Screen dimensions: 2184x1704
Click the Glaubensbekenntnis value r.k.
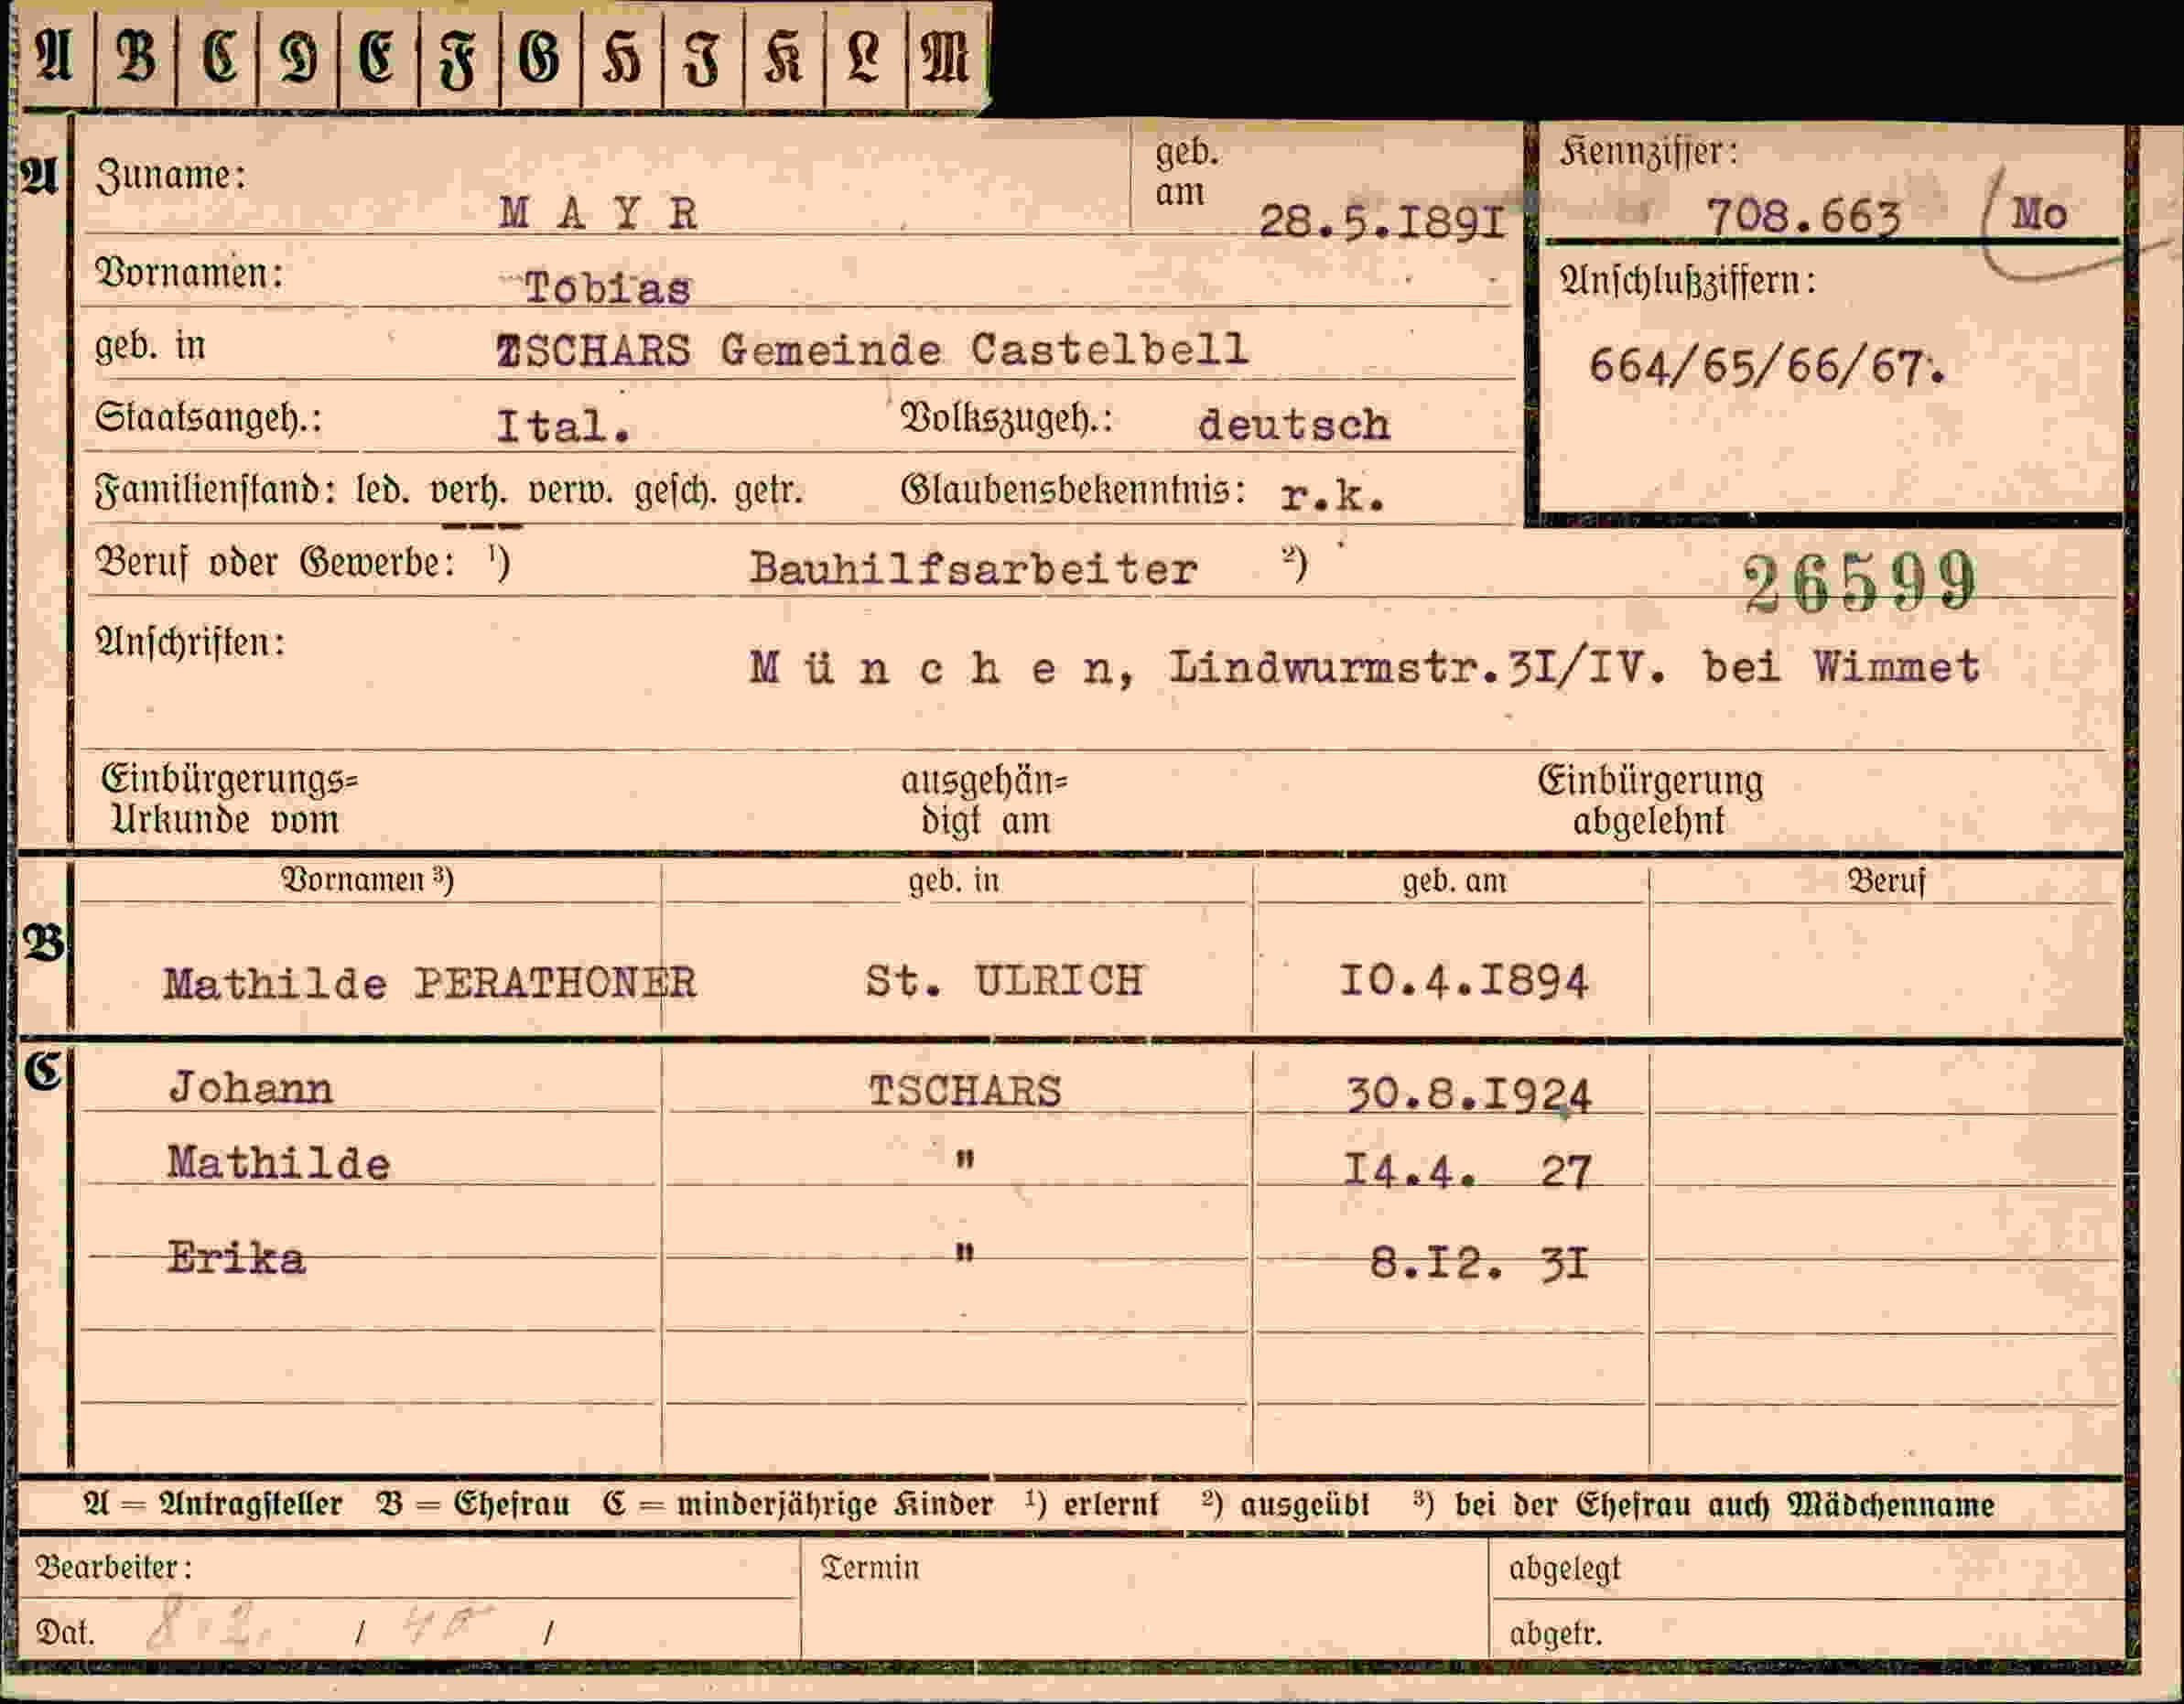tap(1333, 494)
